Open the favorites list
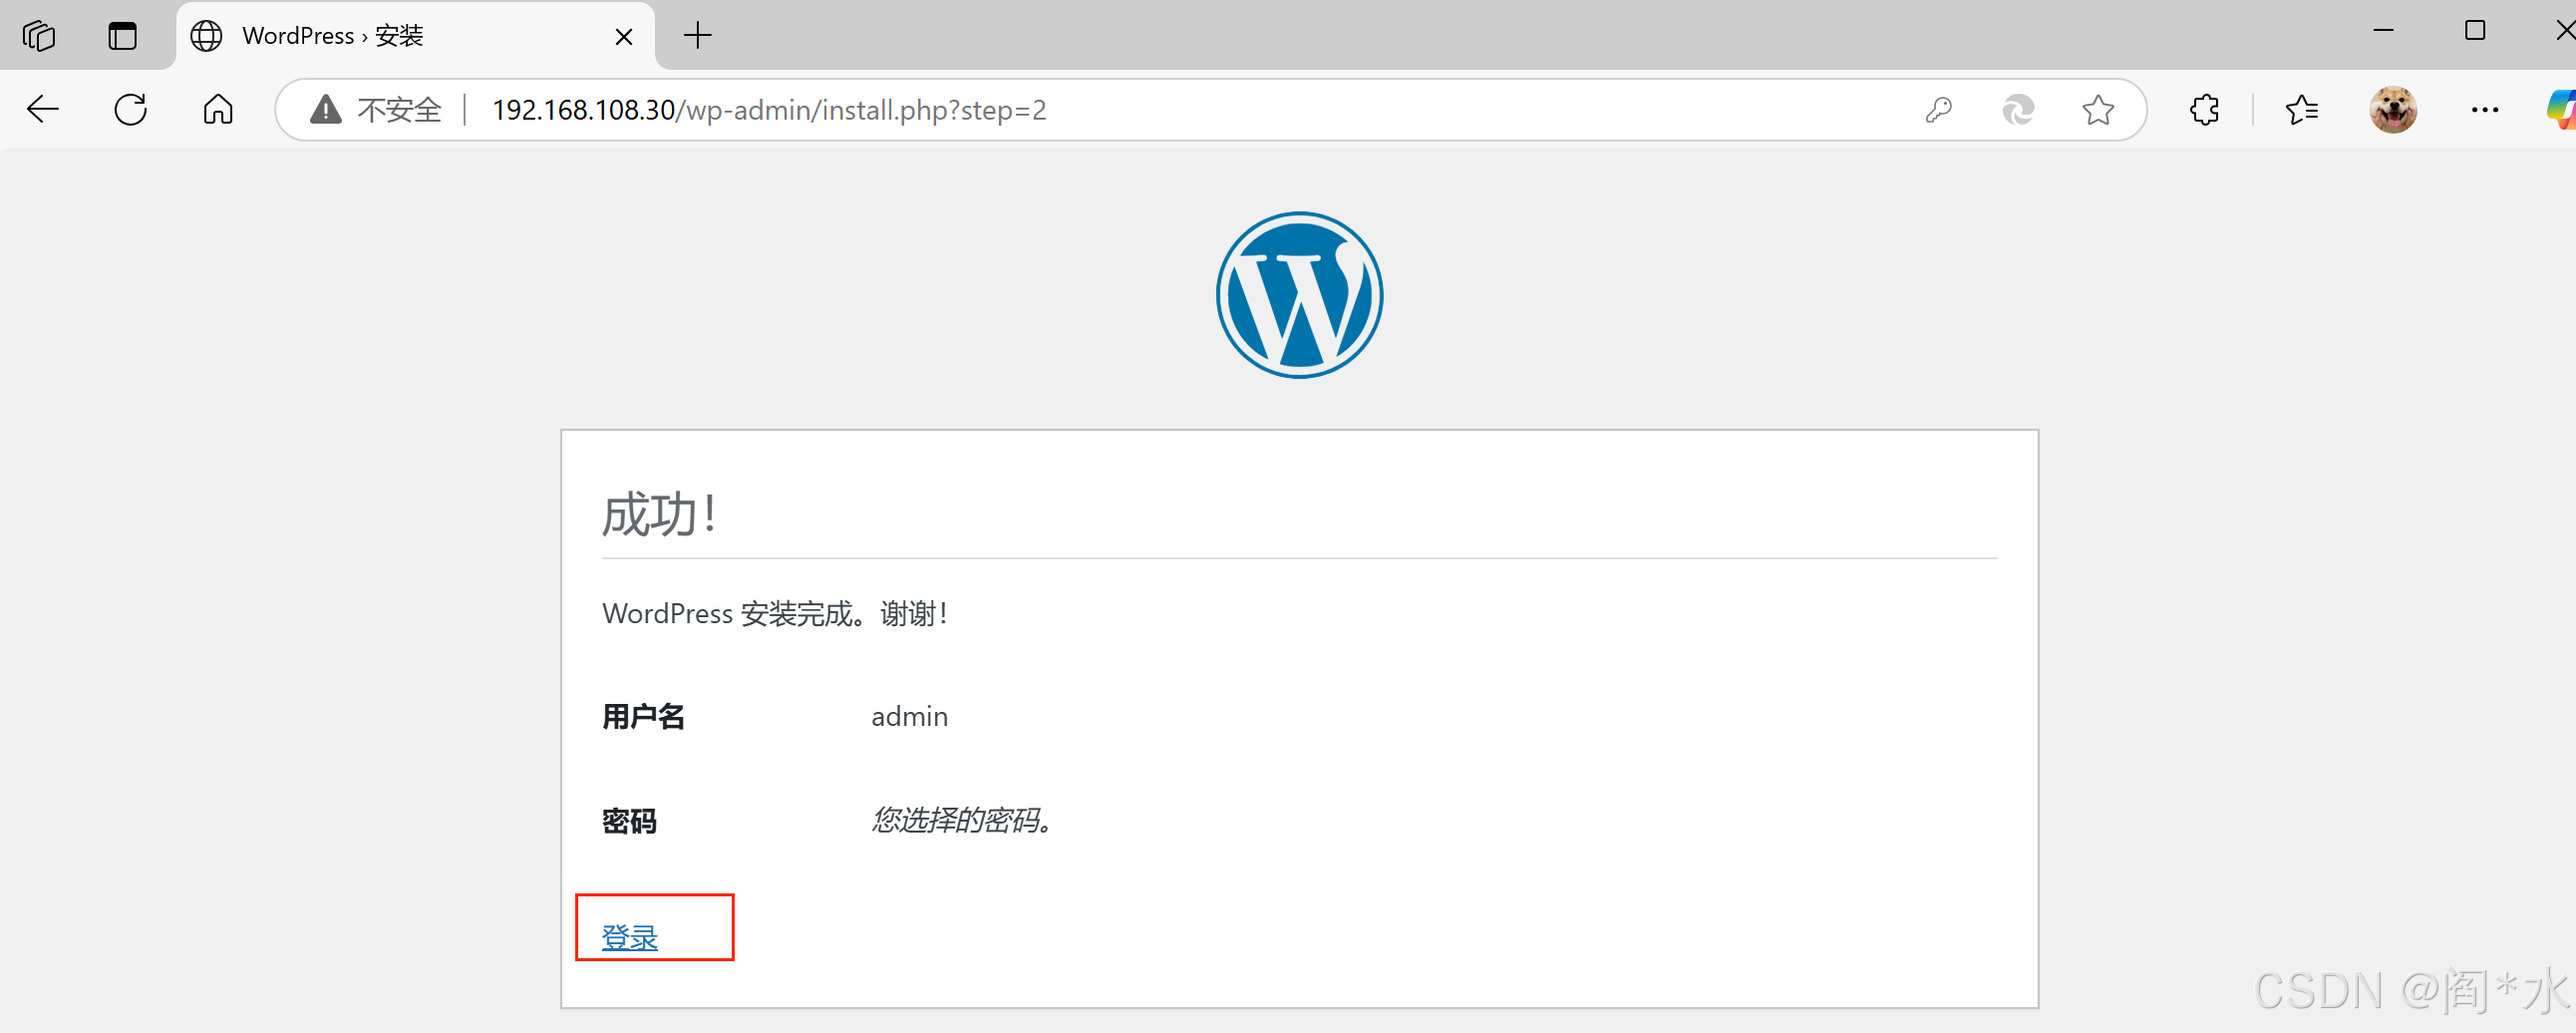The image size is (2576, 1033). click(2302, 109)
